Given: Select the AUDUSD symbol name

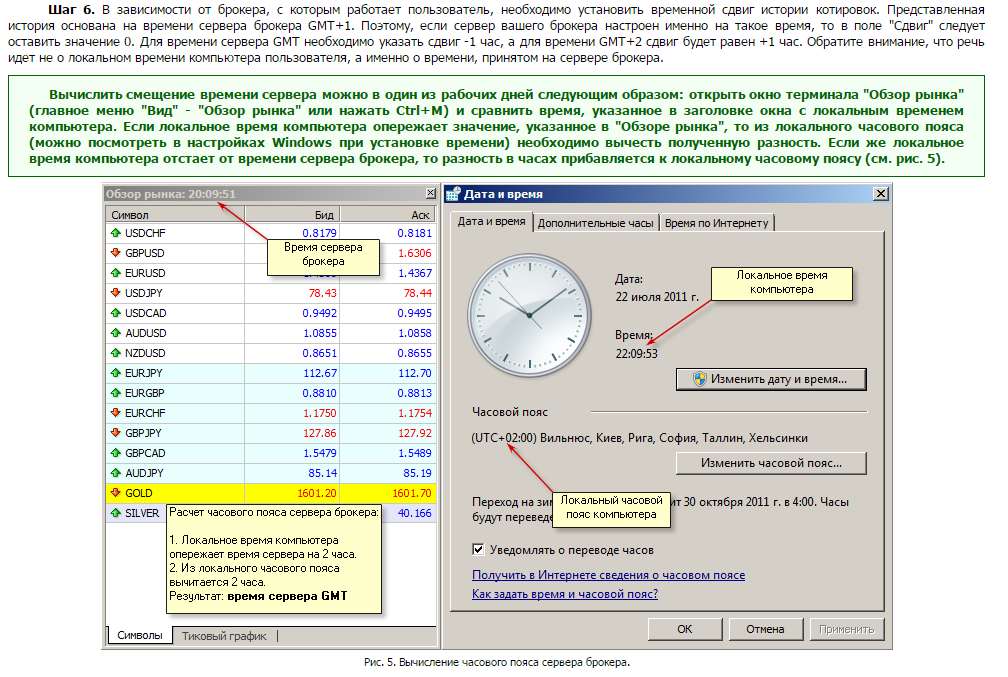Looking at the screenshot, I should 145,333.
